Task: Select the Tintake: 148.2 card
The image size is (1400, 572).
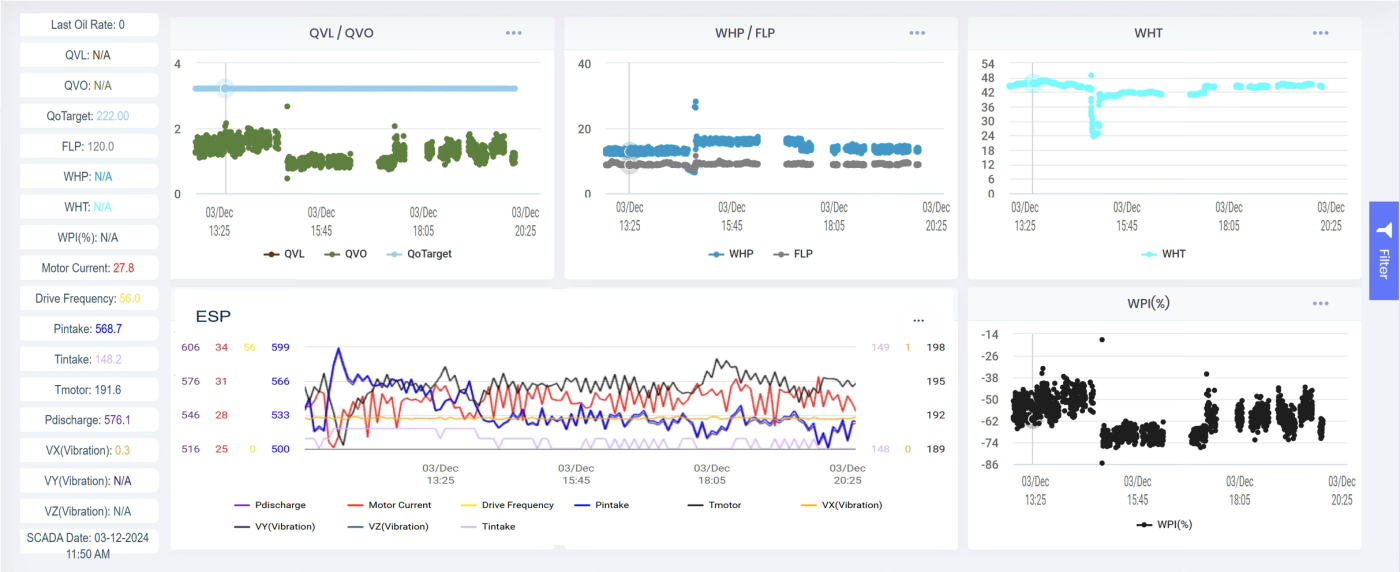Action: (89, 359)
